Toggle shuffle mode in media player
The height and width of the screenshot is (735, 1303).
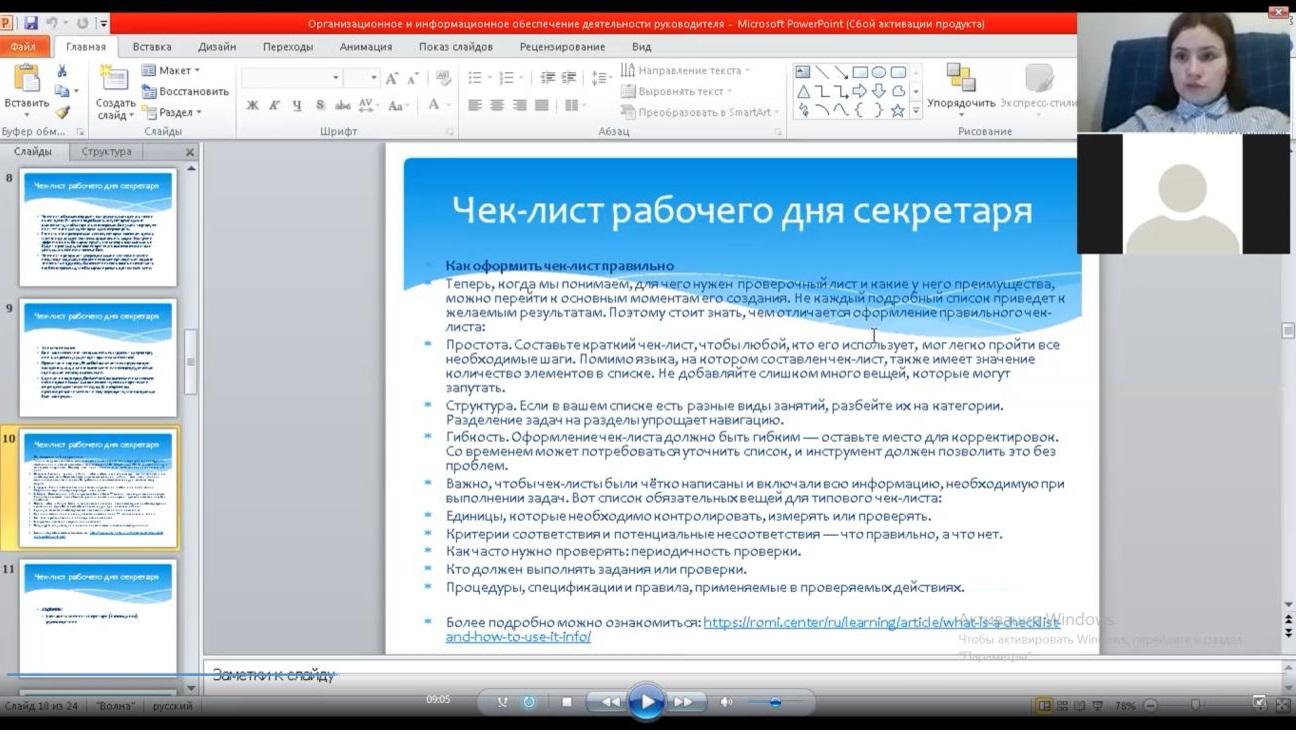tap(502, 703)
